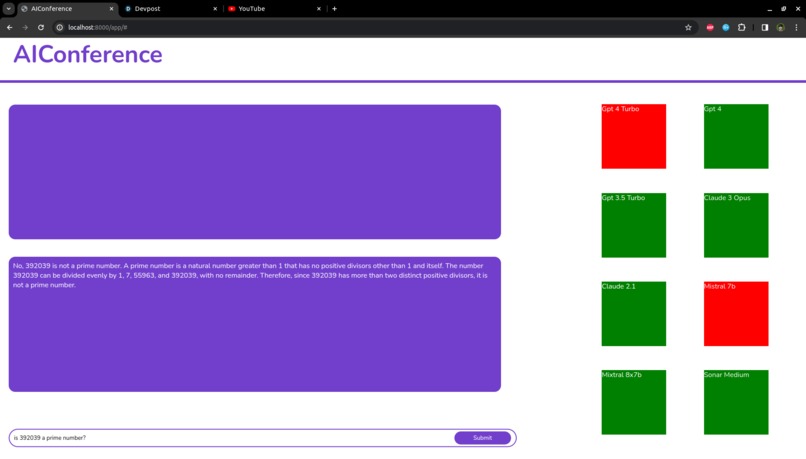Select the Claude 3 Opus tile
The height and width of the screenshot is (459, 806).
pyautogui.click(x=736, y=225)
